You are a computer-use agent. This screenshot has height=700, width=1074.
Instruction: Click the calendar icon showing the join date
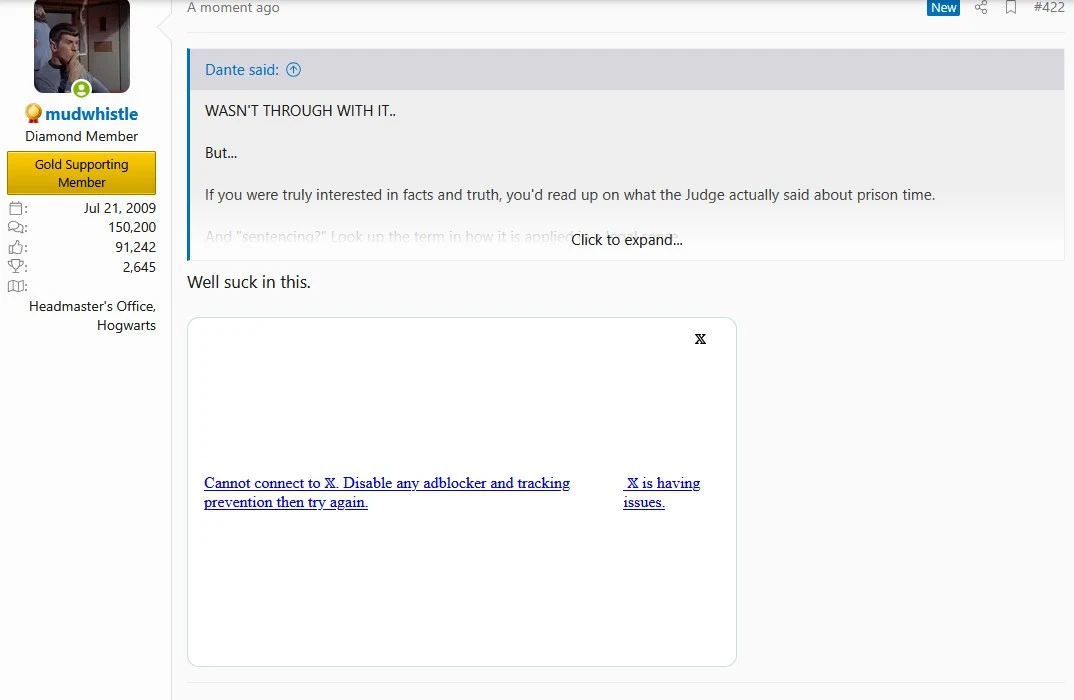click(x=15, y=207)
